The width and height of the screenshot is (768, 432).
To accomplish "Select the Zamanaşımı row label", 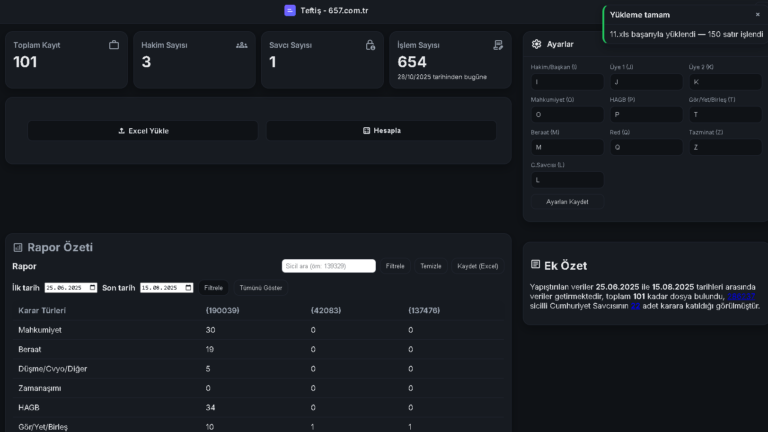I will click(40, 388).
